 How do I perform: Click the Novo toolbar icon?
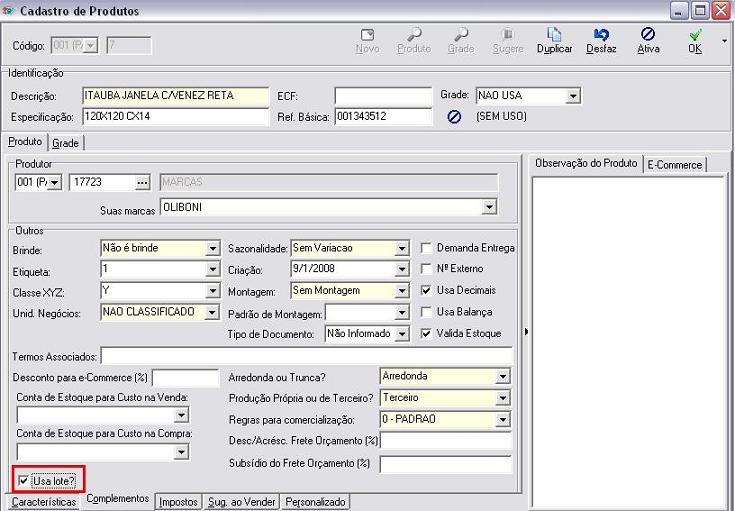coord(367,35)
